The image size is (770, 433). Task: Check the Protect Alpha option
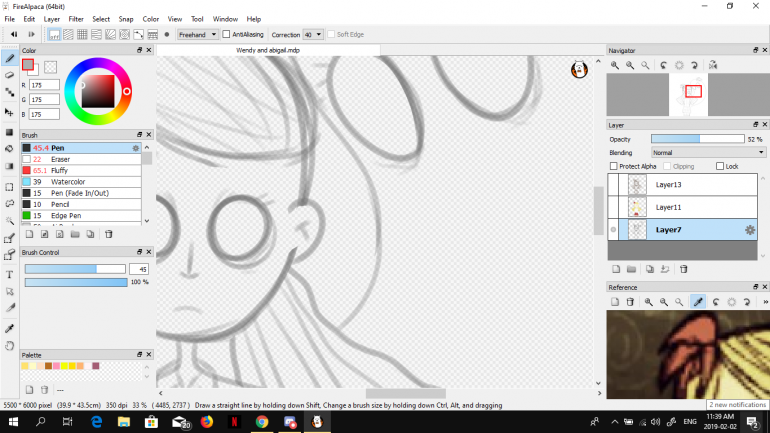pyautogui.click(x=614, y=166)
